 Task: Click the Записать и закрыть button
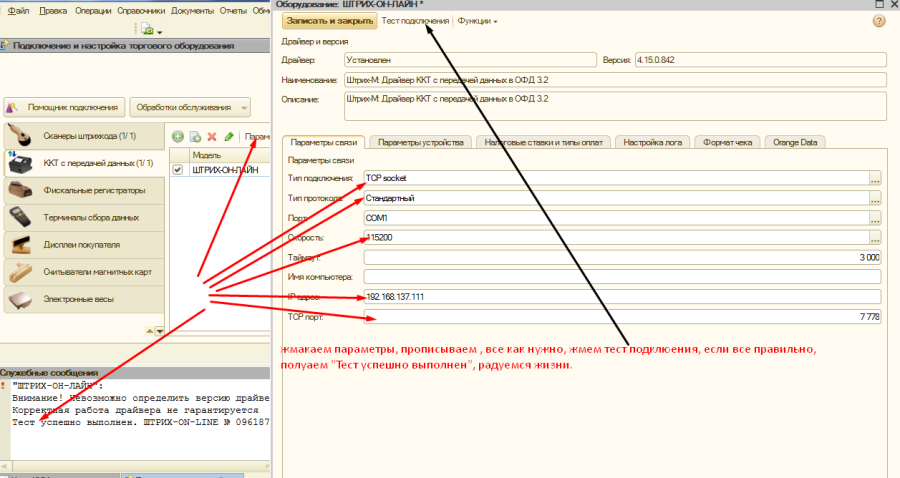(329, 21)
